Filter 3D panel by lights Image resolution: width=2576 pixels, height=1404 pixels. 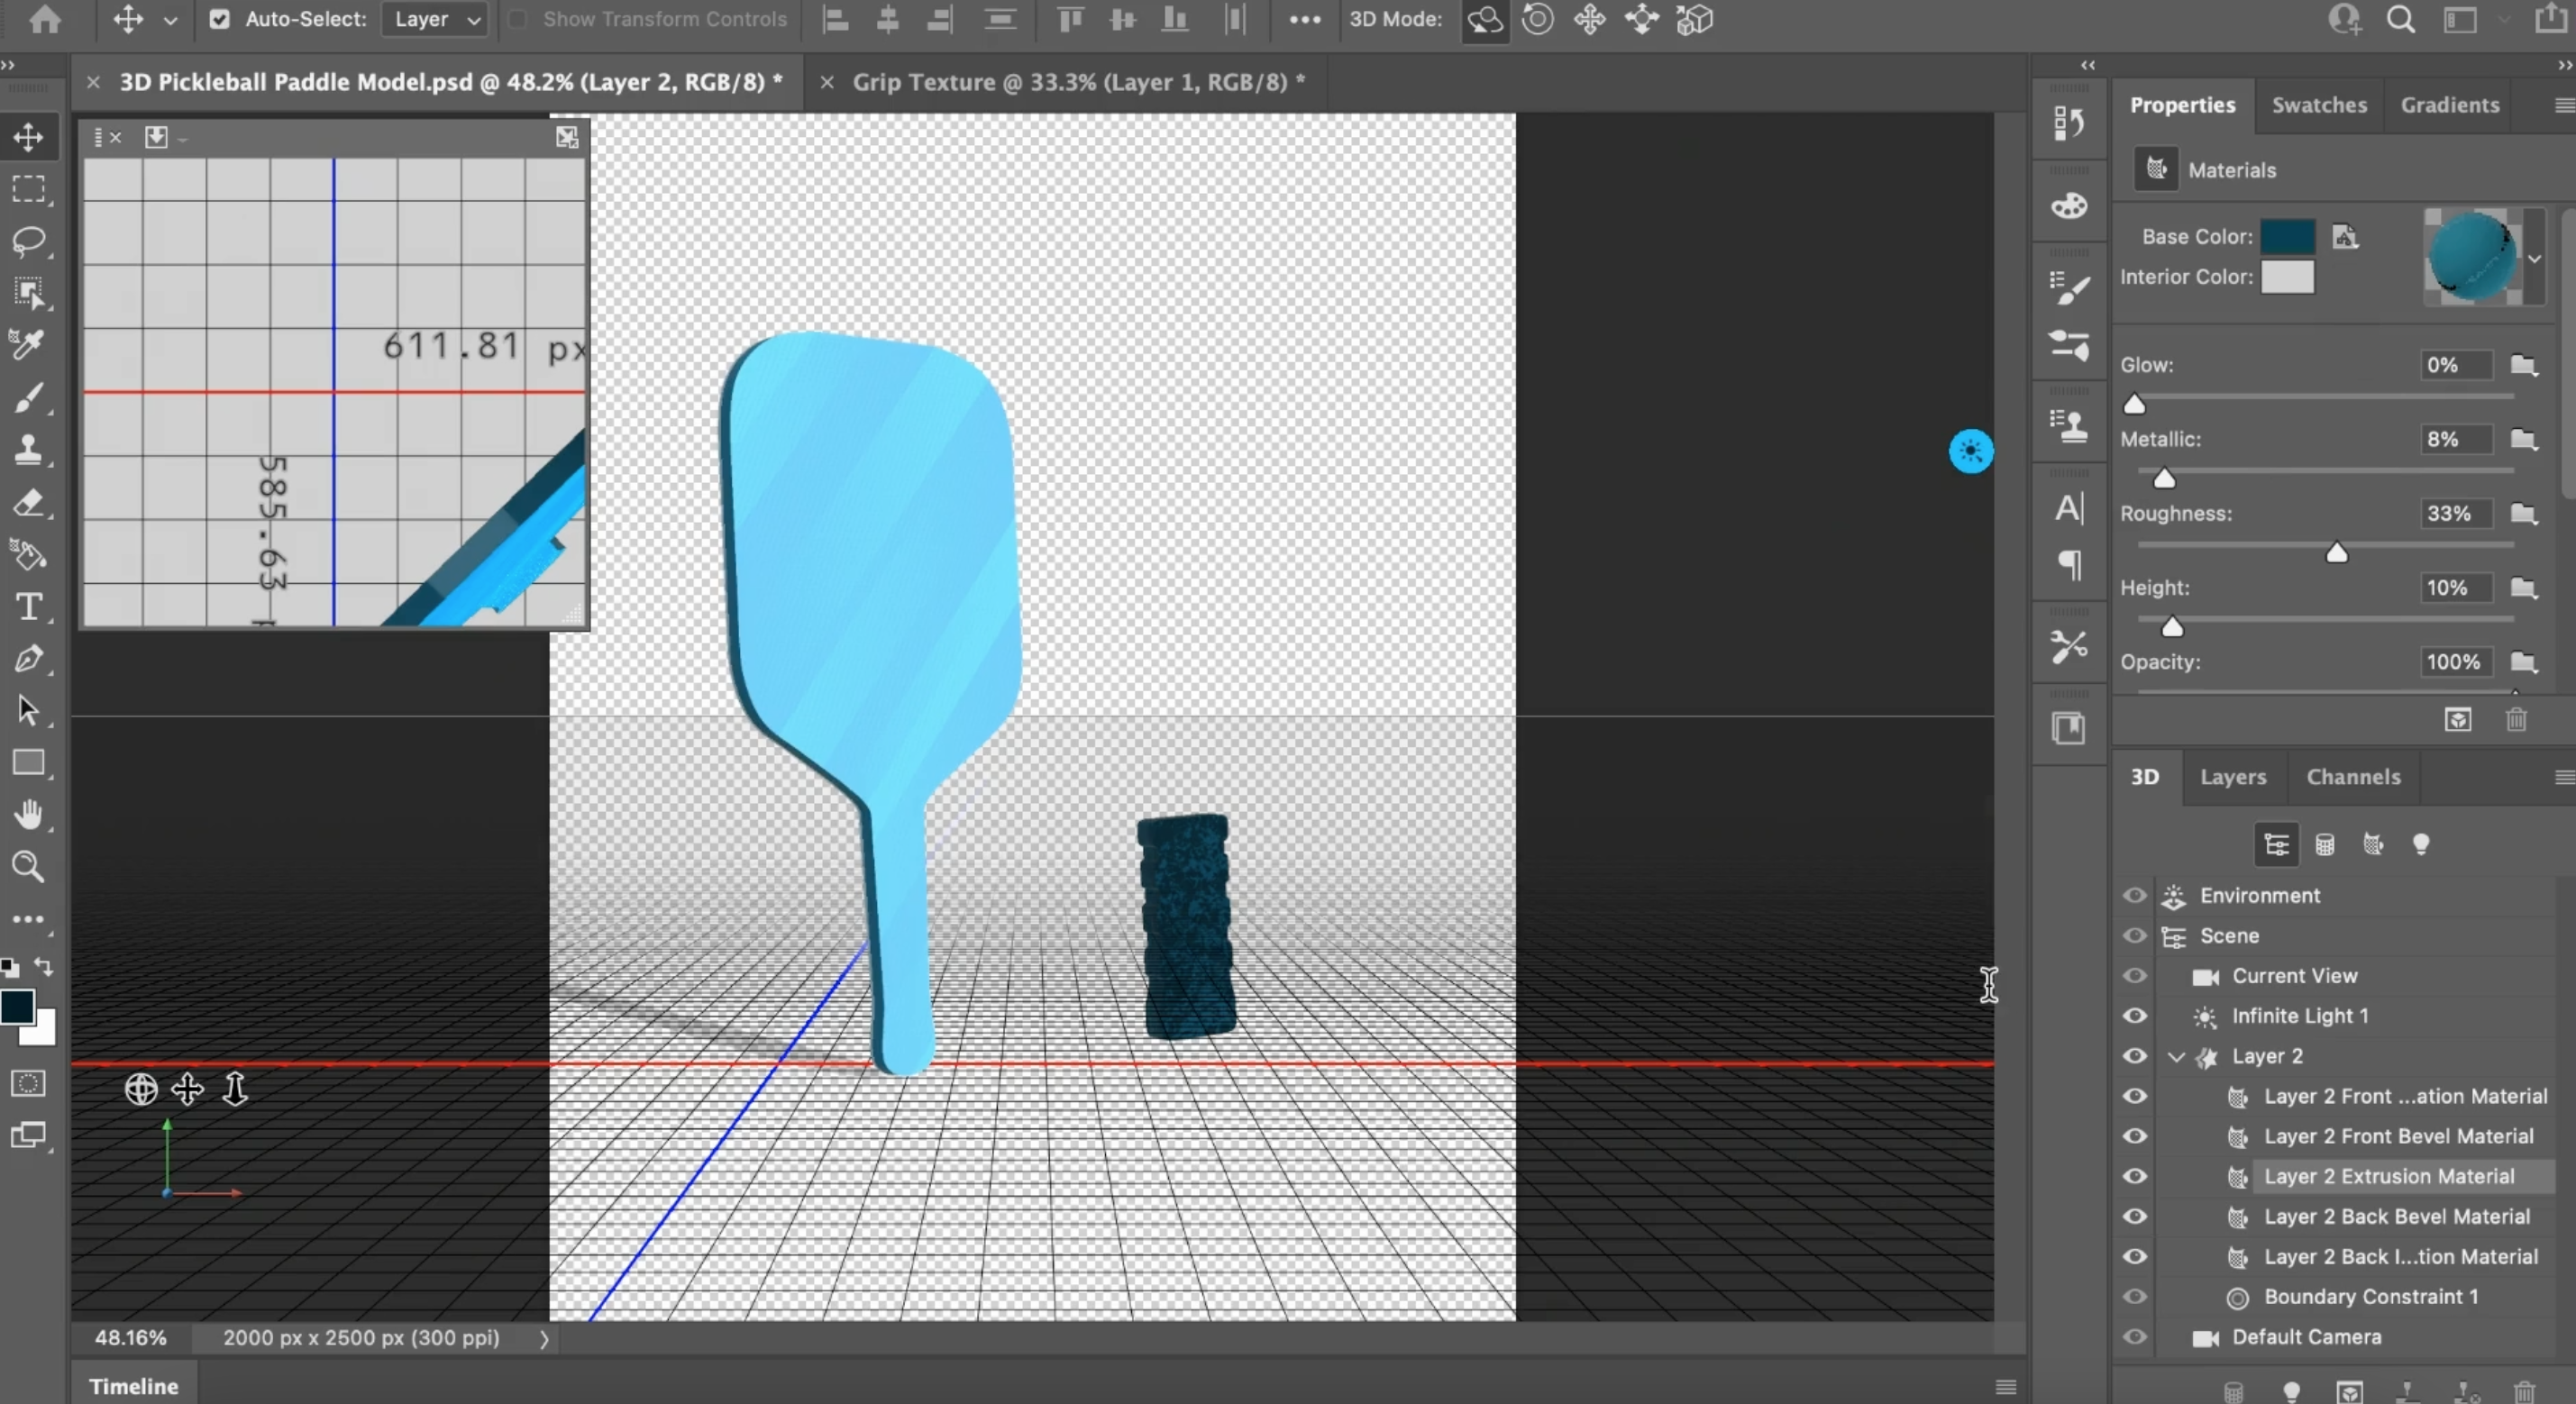coord(2421,845)
